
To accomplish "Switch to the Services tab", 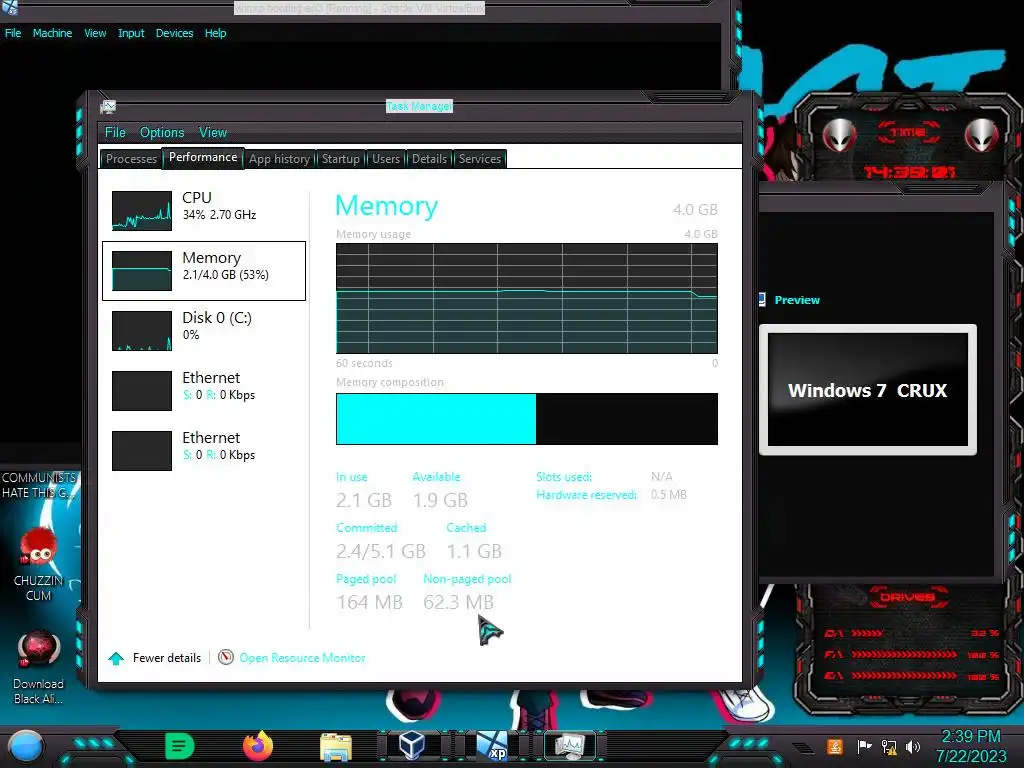I will 479,159.
